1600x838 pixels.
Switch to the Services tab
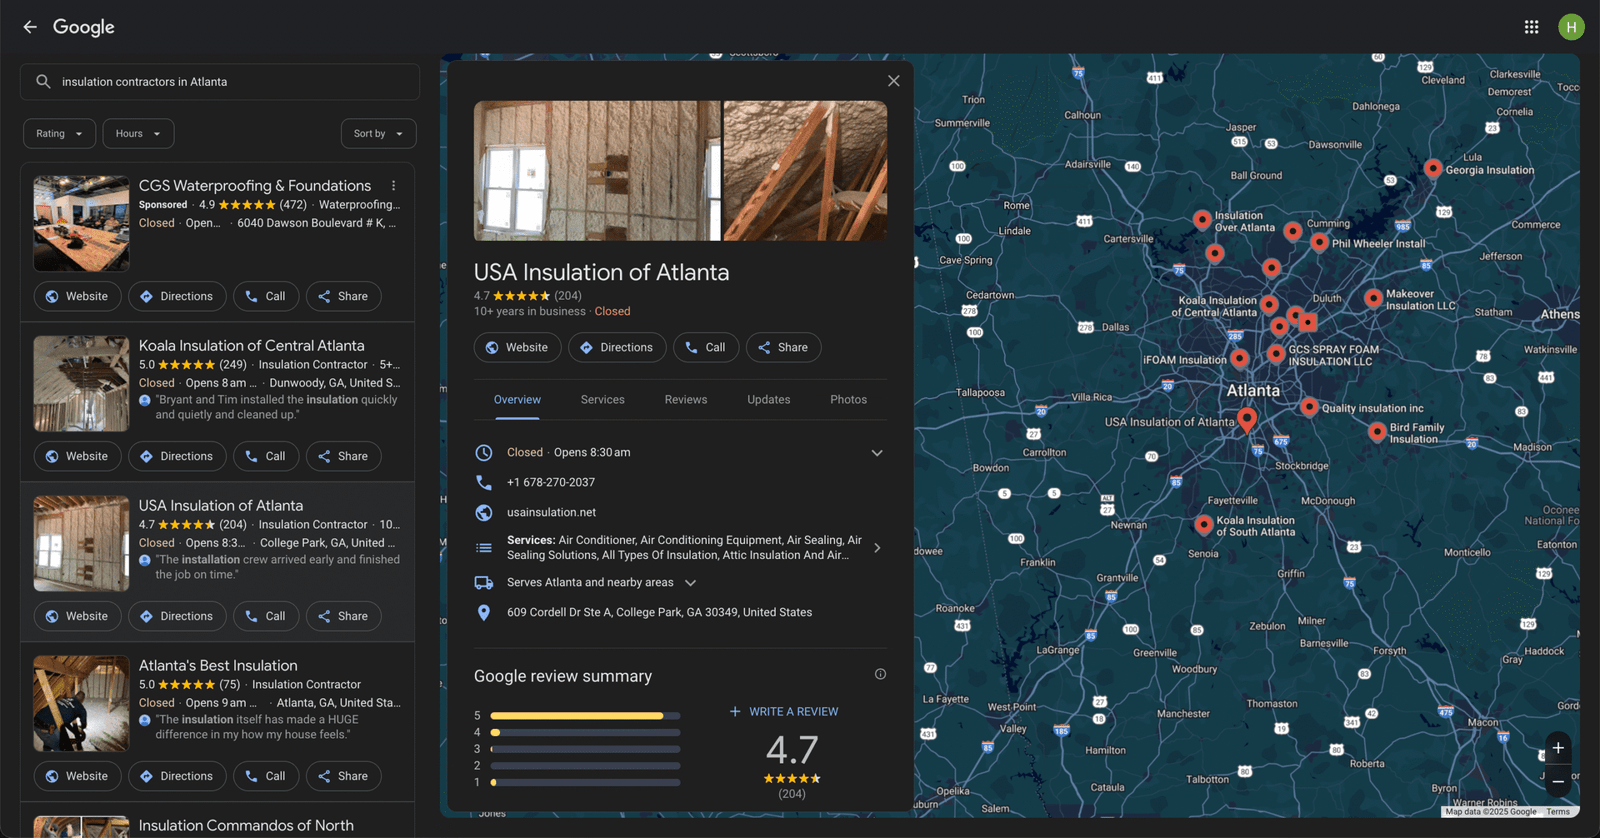[x=603, y=399]
